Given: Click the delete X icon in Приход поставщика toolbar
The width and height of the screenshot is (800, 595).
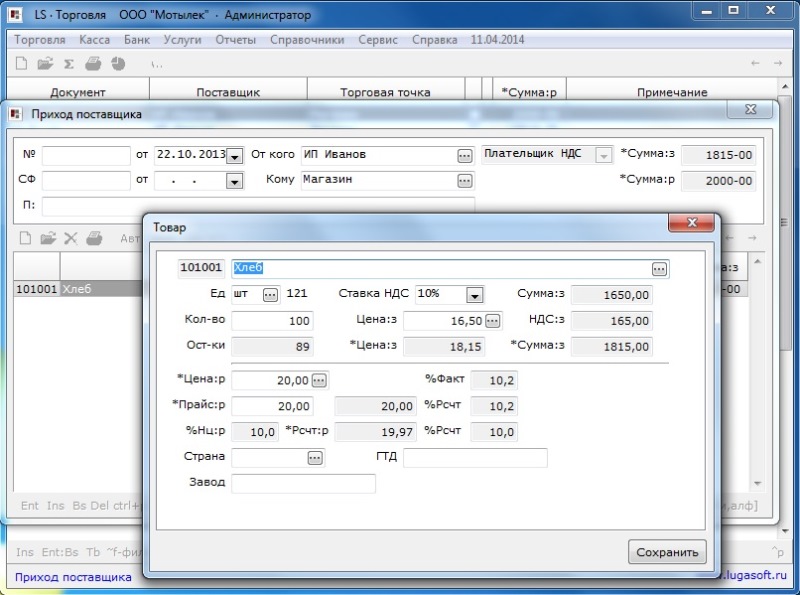Looking at the screenshot, I should tap(70, 238).
